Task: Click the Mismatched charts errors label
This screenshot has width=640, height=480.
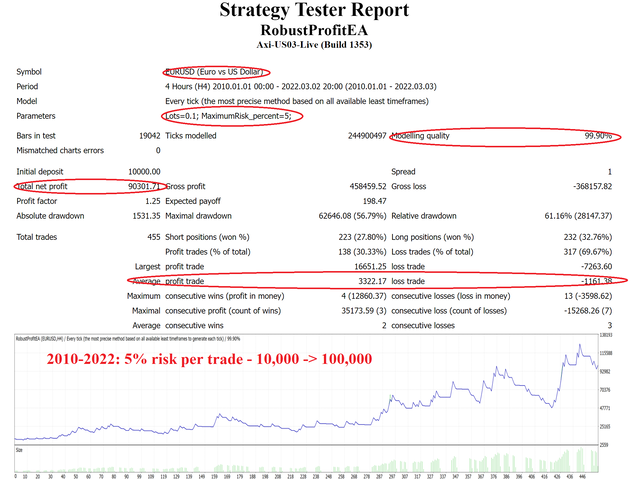Action: point(60,150)
